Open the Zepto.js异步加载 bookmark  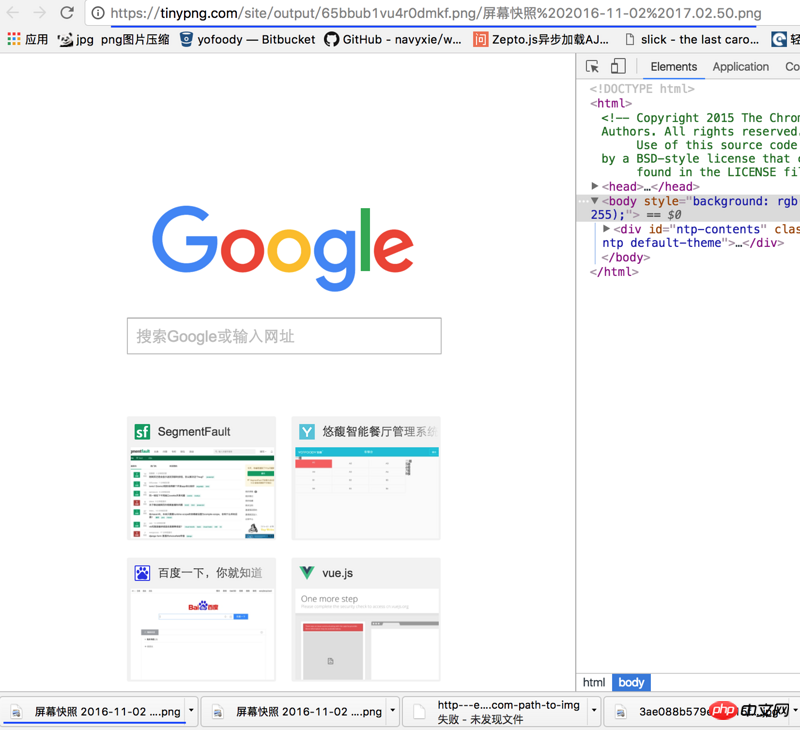pyautogui.click(x=541, y=39)
